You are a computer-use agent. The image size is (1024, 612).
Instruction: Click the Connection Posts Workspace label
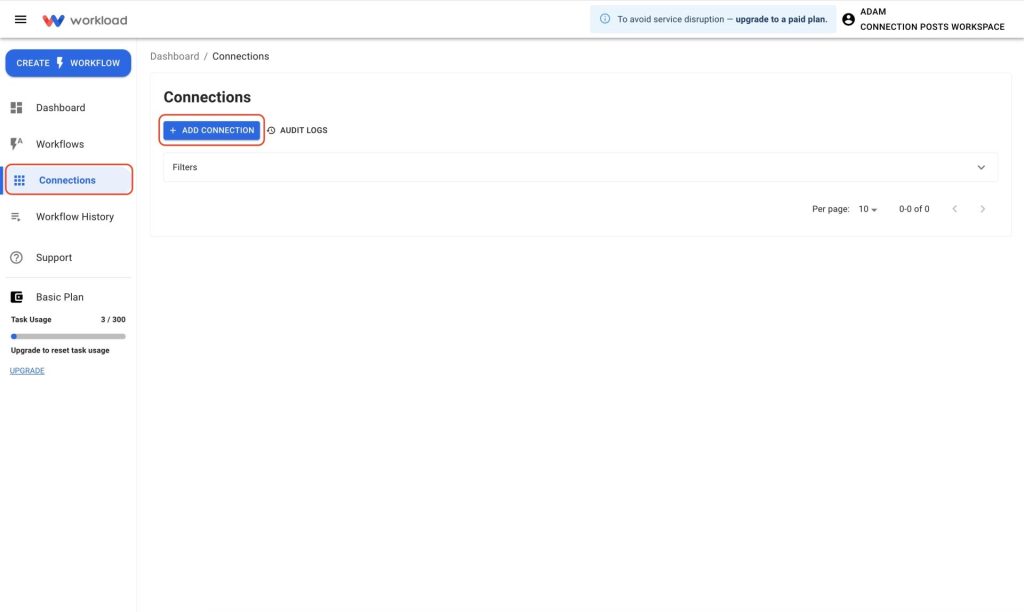[x=932, y=27]
